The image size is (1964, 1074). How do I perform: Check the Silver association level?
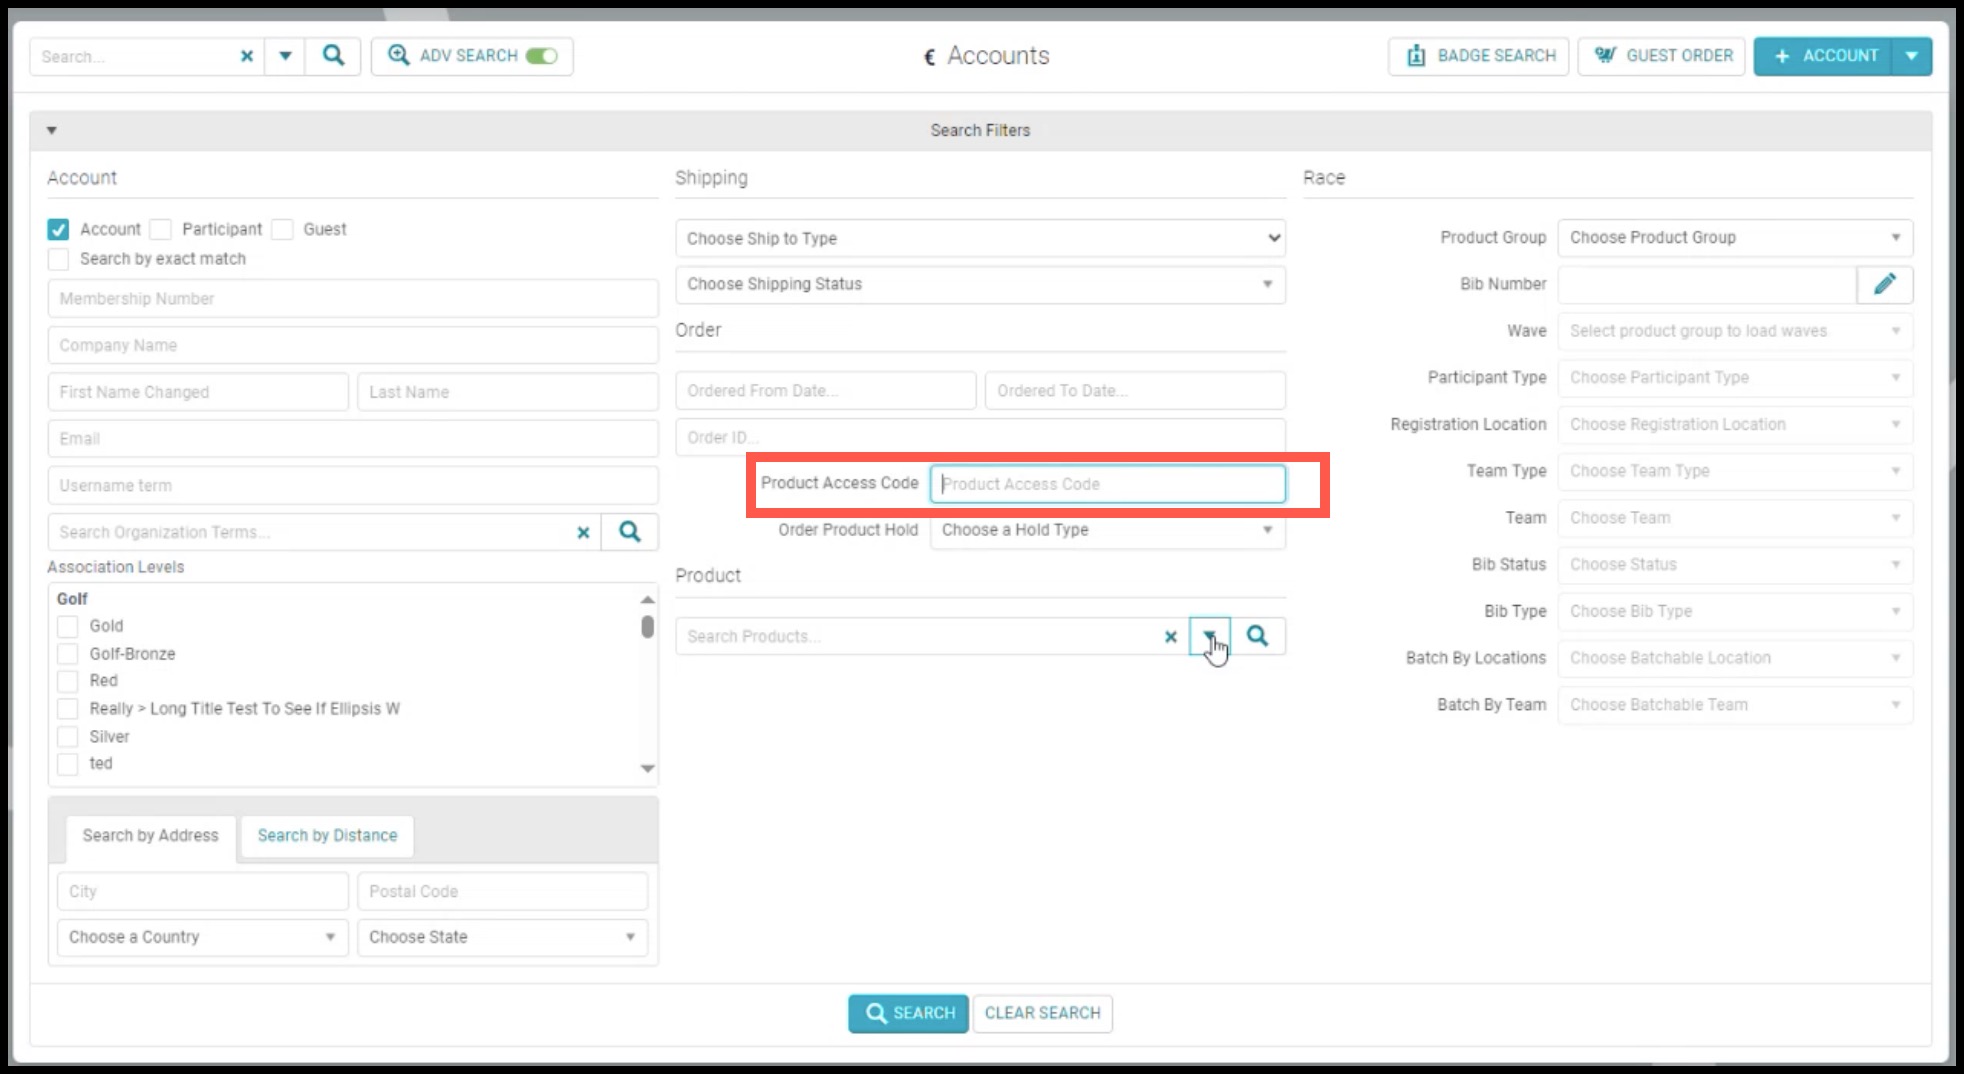coord(67,737)
